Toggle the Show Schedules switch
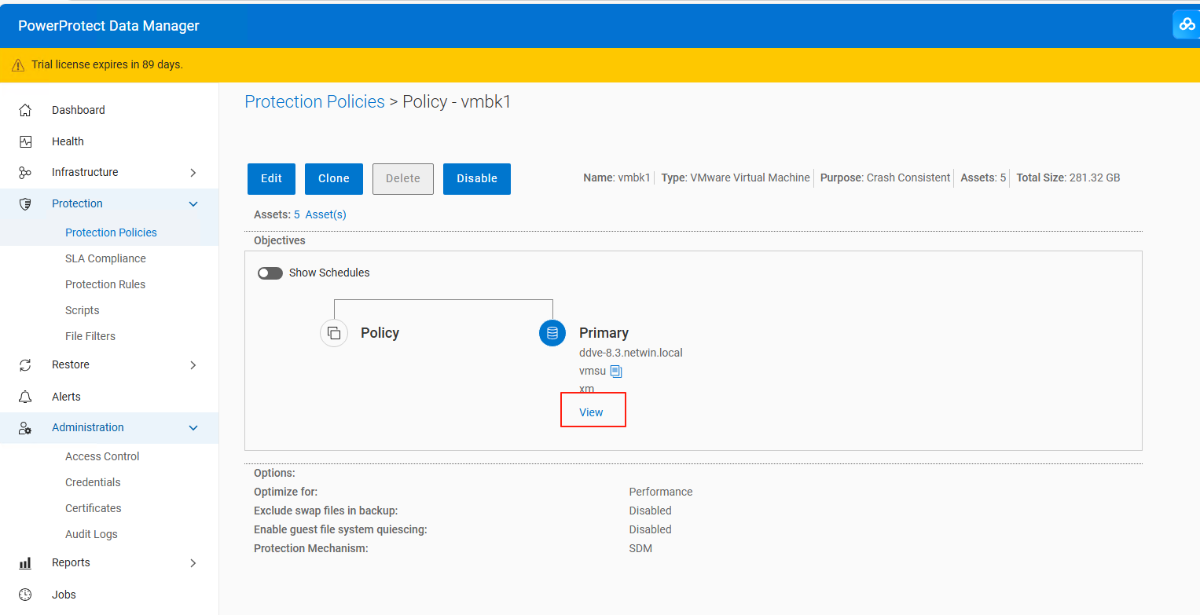1200x615 pixels. point(270,273)
